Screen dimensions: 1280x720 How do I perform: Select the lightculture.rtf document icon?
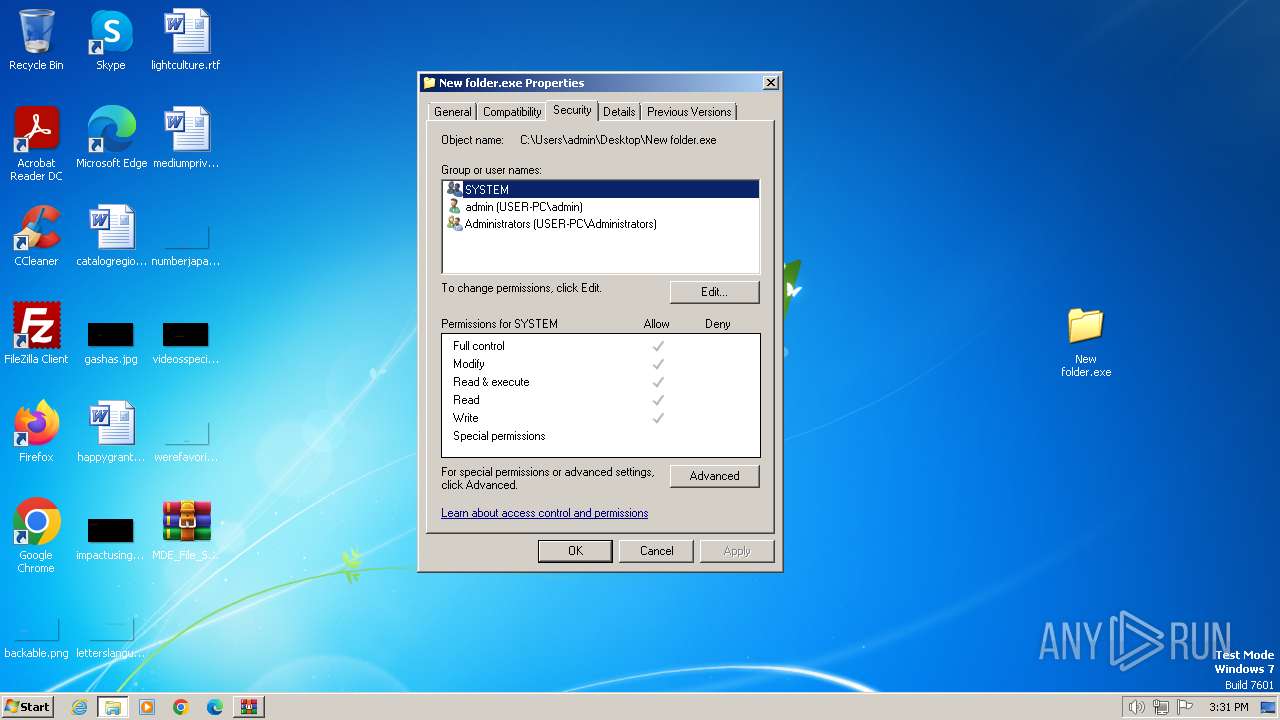(186, 40)
